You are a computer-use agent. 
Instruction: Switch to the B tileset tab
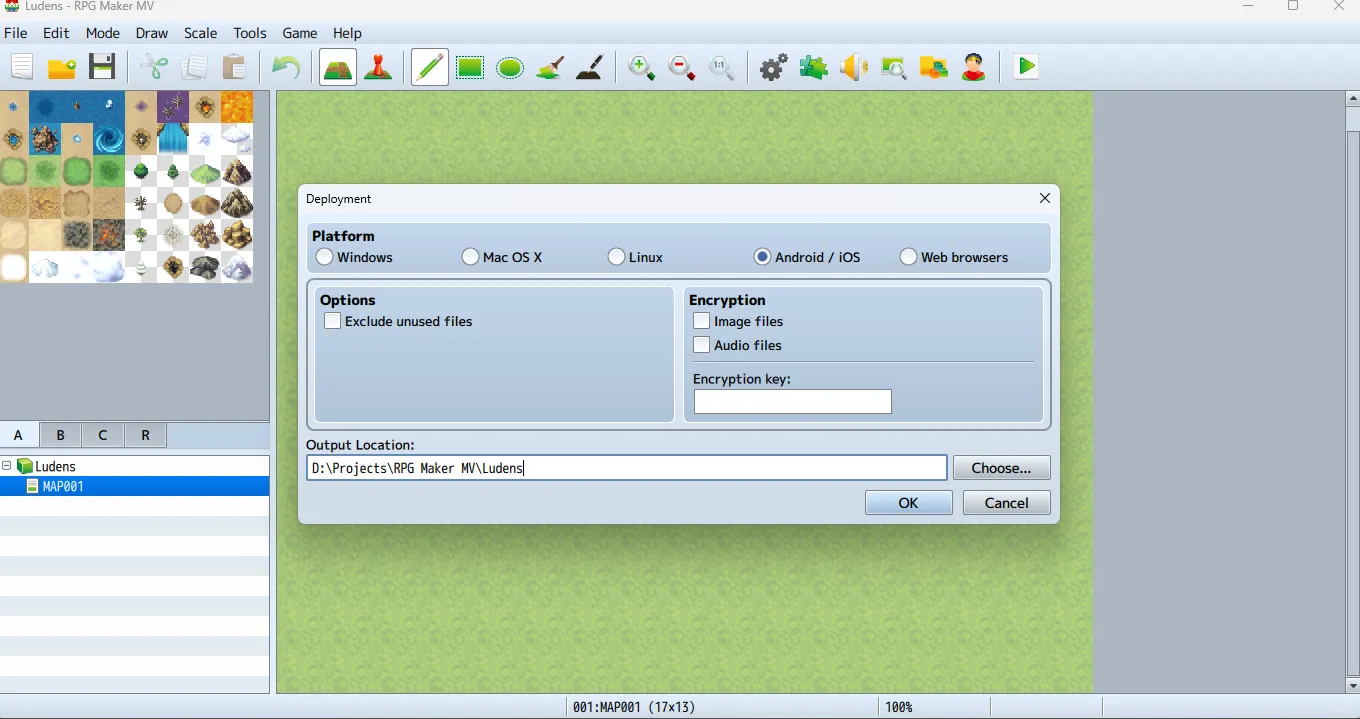pyautogui.click(x=59, y=435)
